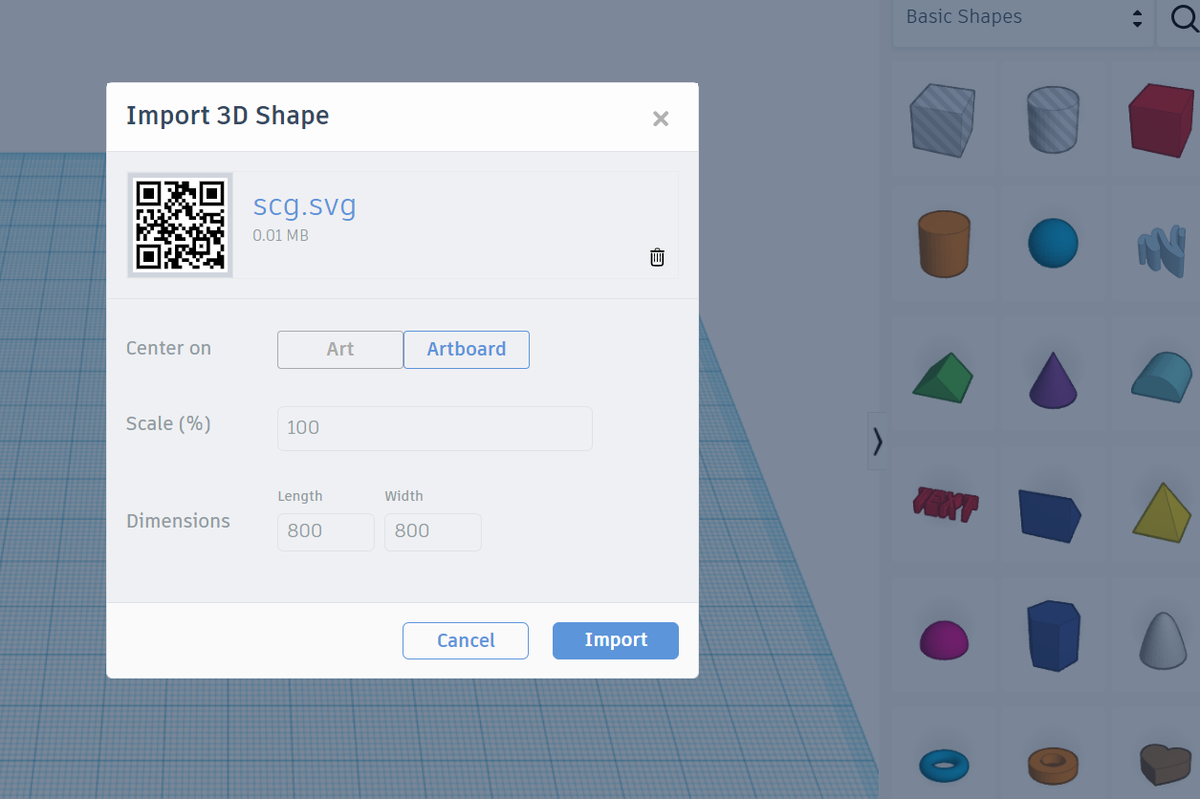Click the Import button
Screen dimensions: 1200x799
click(x=615, y=640)
